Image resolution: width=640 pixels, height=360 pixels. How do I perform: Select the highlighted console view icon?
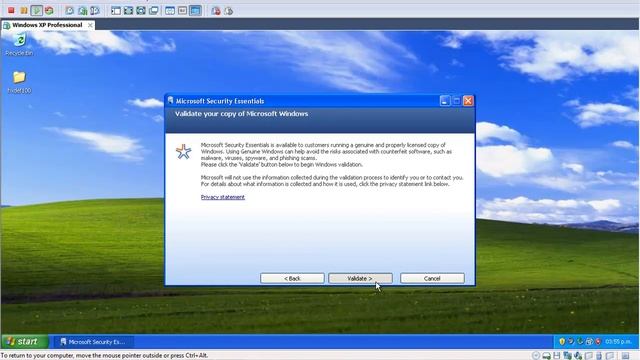pos(196,11)
